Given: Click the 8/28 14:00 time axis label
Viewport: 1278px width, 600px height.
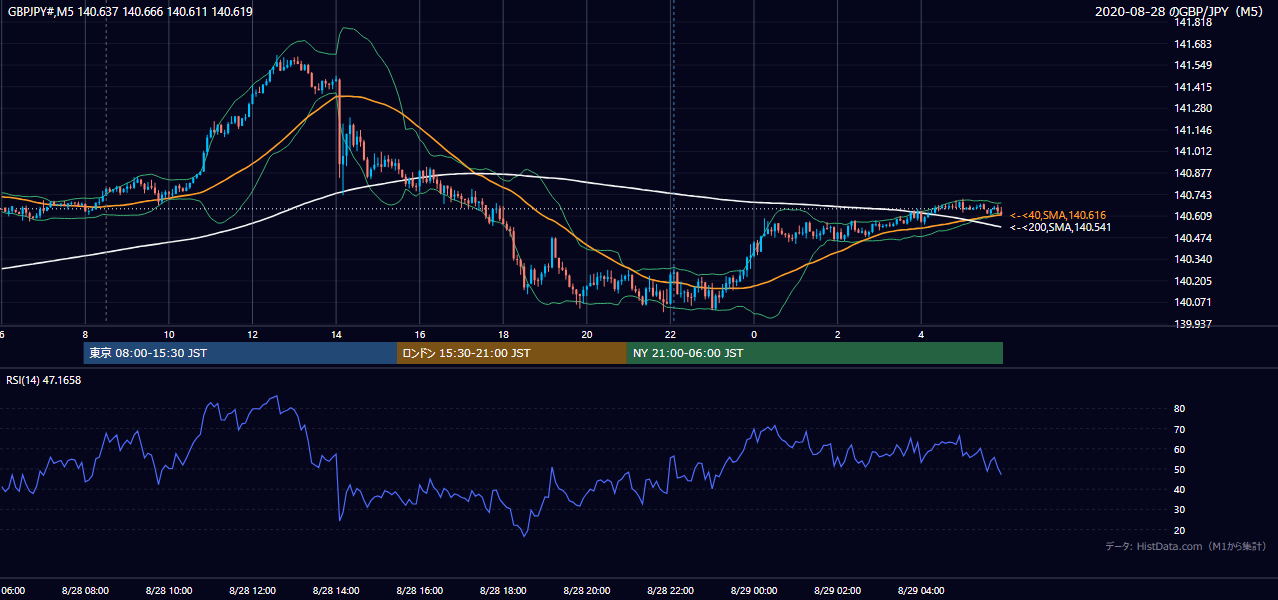Looking at the screenshot, I should coord(335,591).
